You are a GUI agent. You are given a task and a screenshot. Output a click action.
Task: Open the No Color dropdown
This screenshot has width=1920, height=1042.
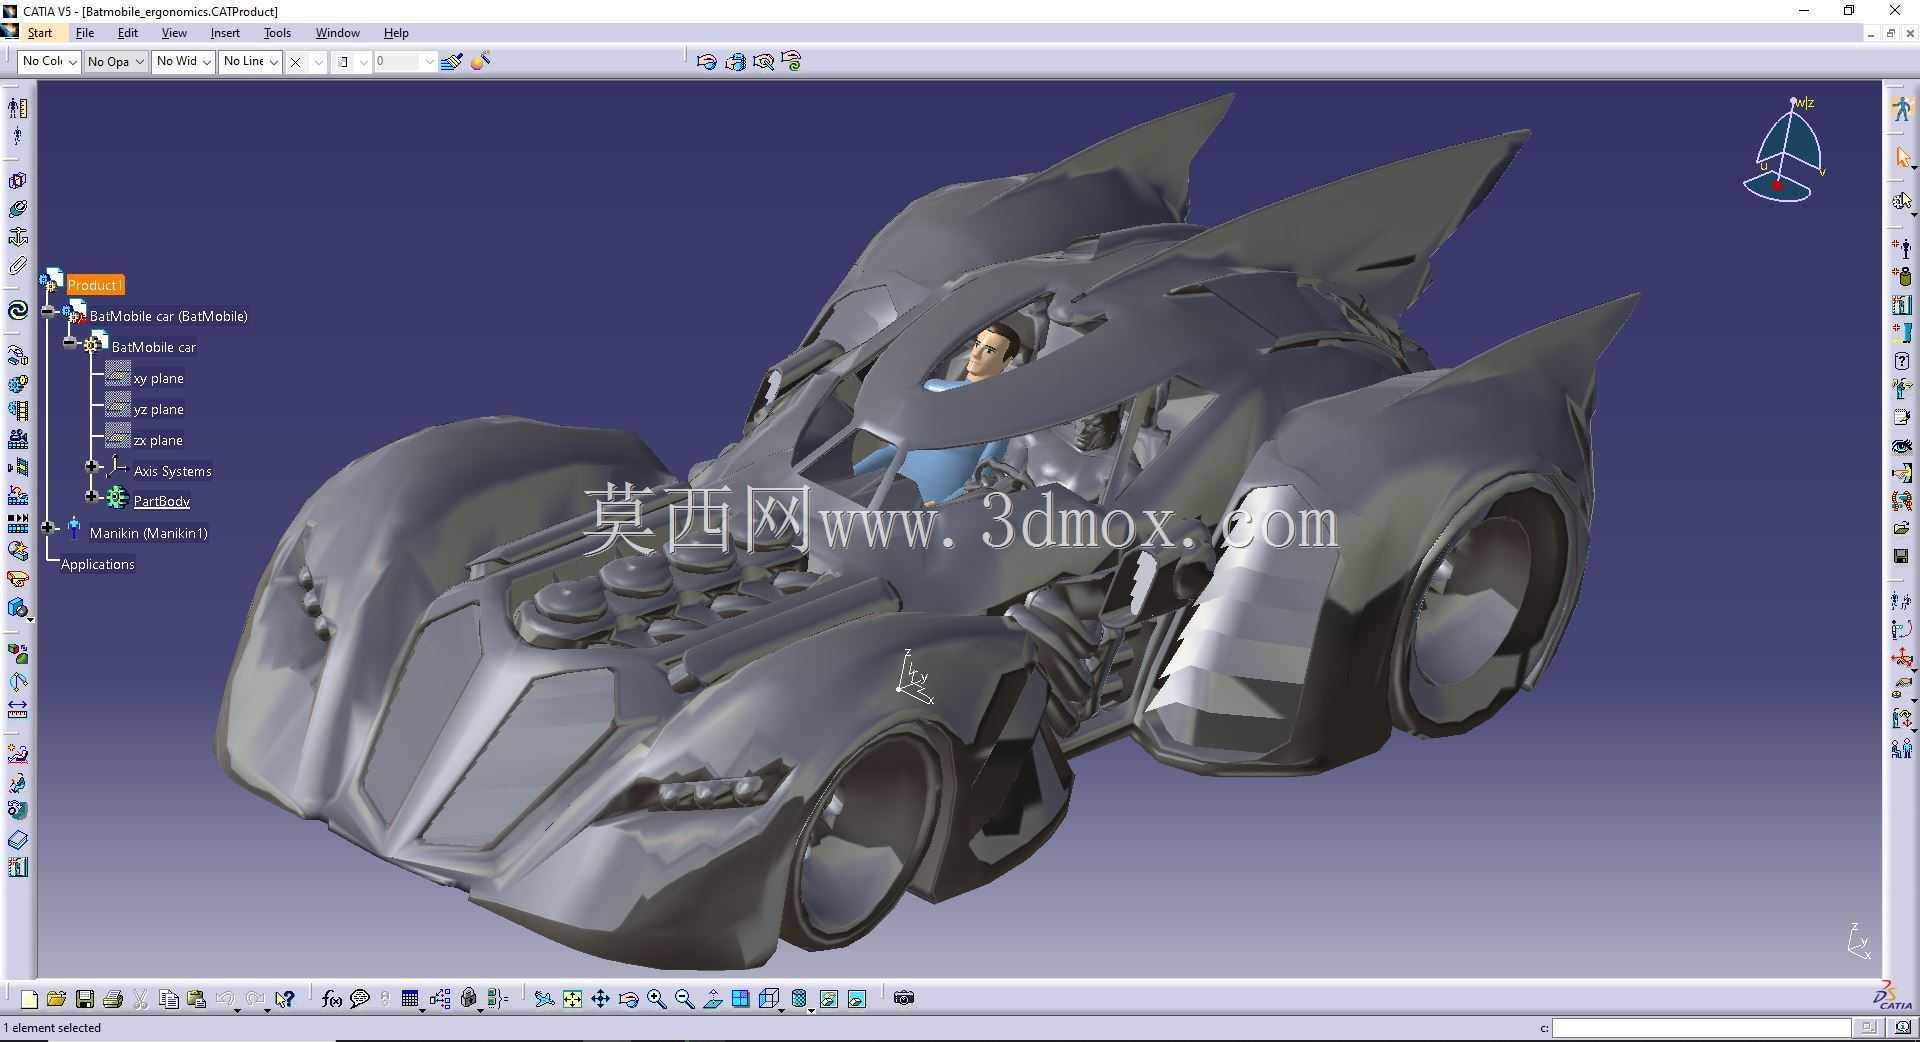tap(49, 62)
